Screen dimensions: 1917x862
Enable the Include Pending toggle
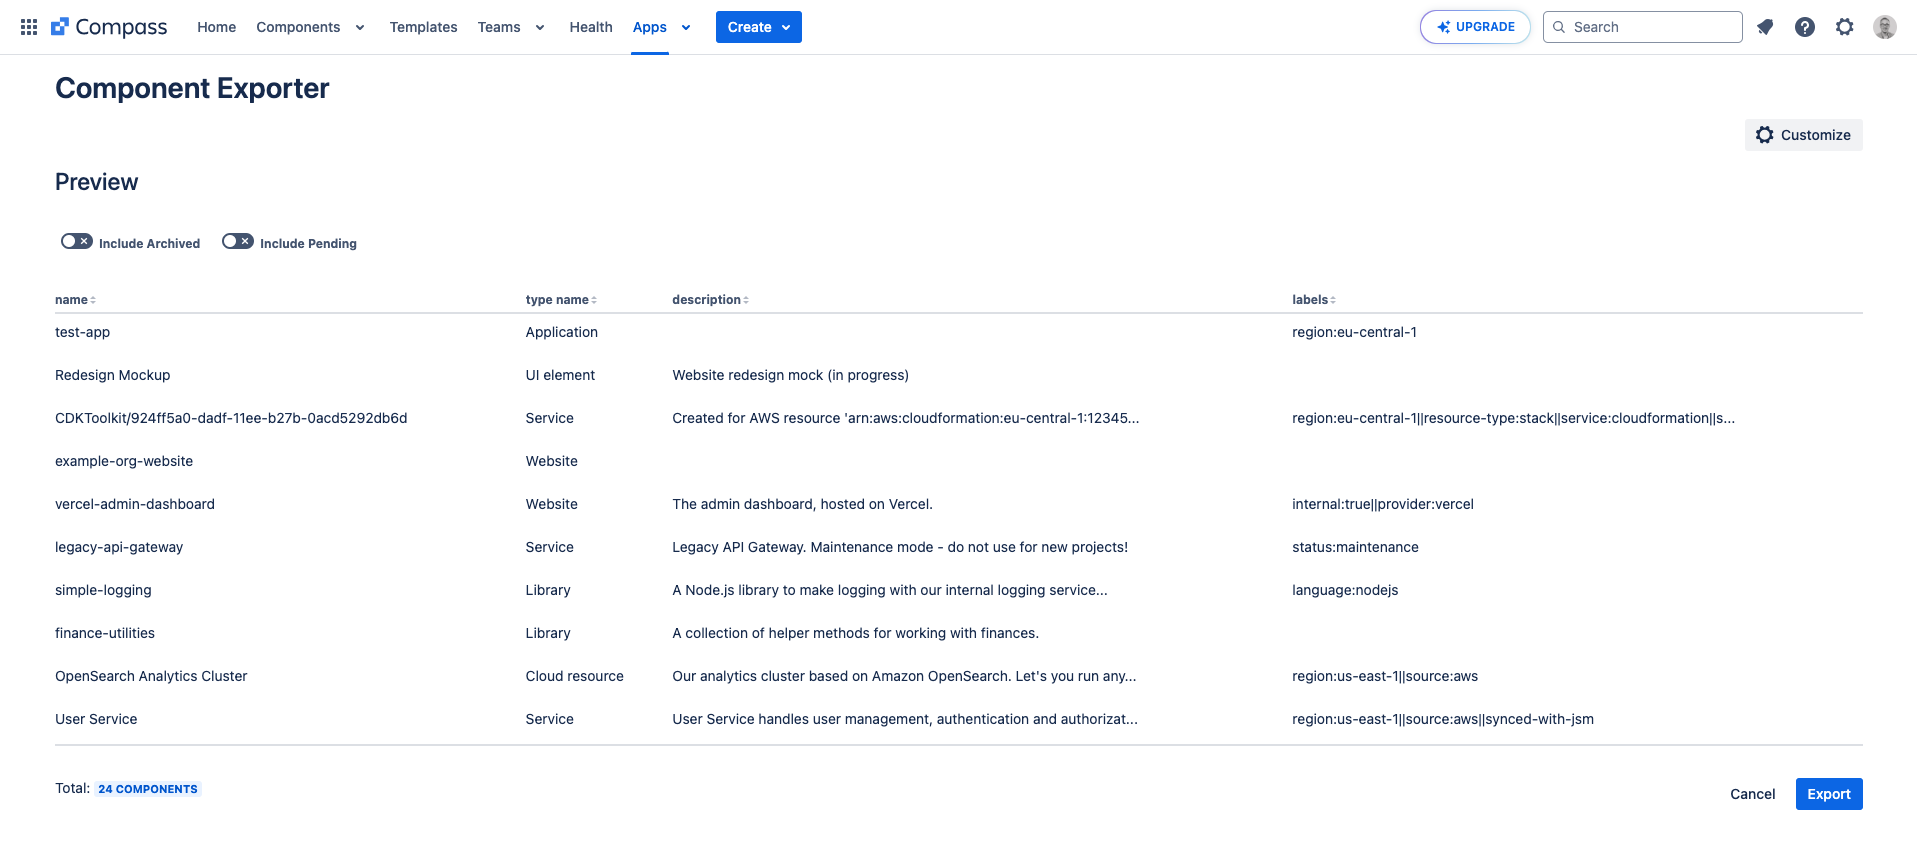[x=238, y=242]
